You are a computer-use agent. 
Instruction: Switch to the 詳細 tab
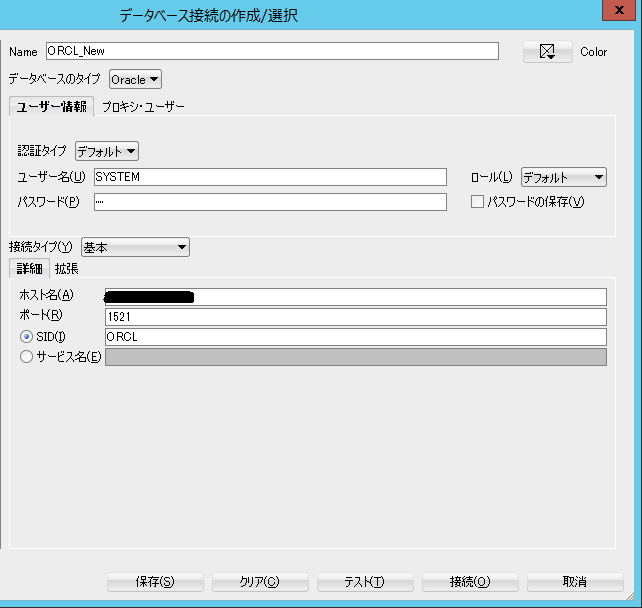point(29,269)
